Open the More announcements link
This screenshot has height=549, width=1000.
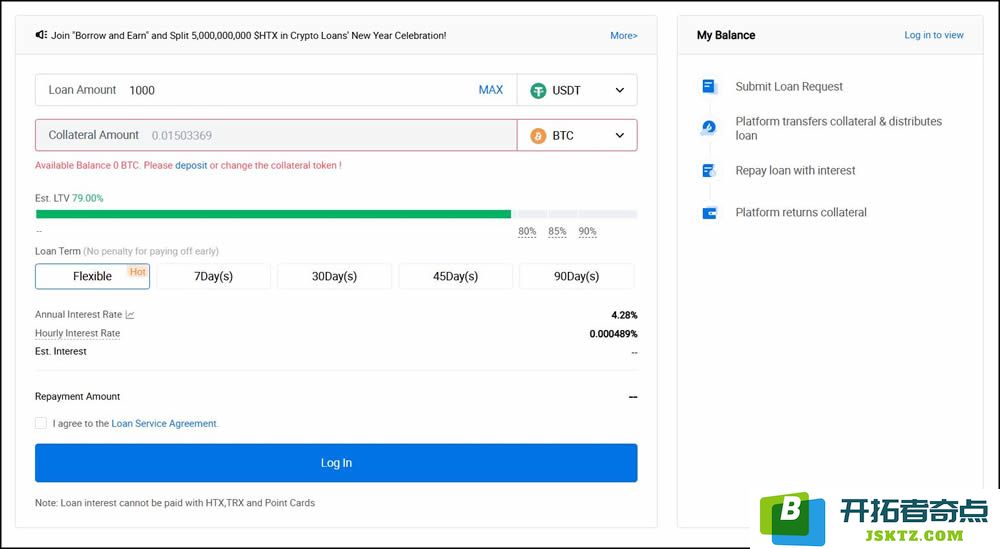click(x=624, y=36)
